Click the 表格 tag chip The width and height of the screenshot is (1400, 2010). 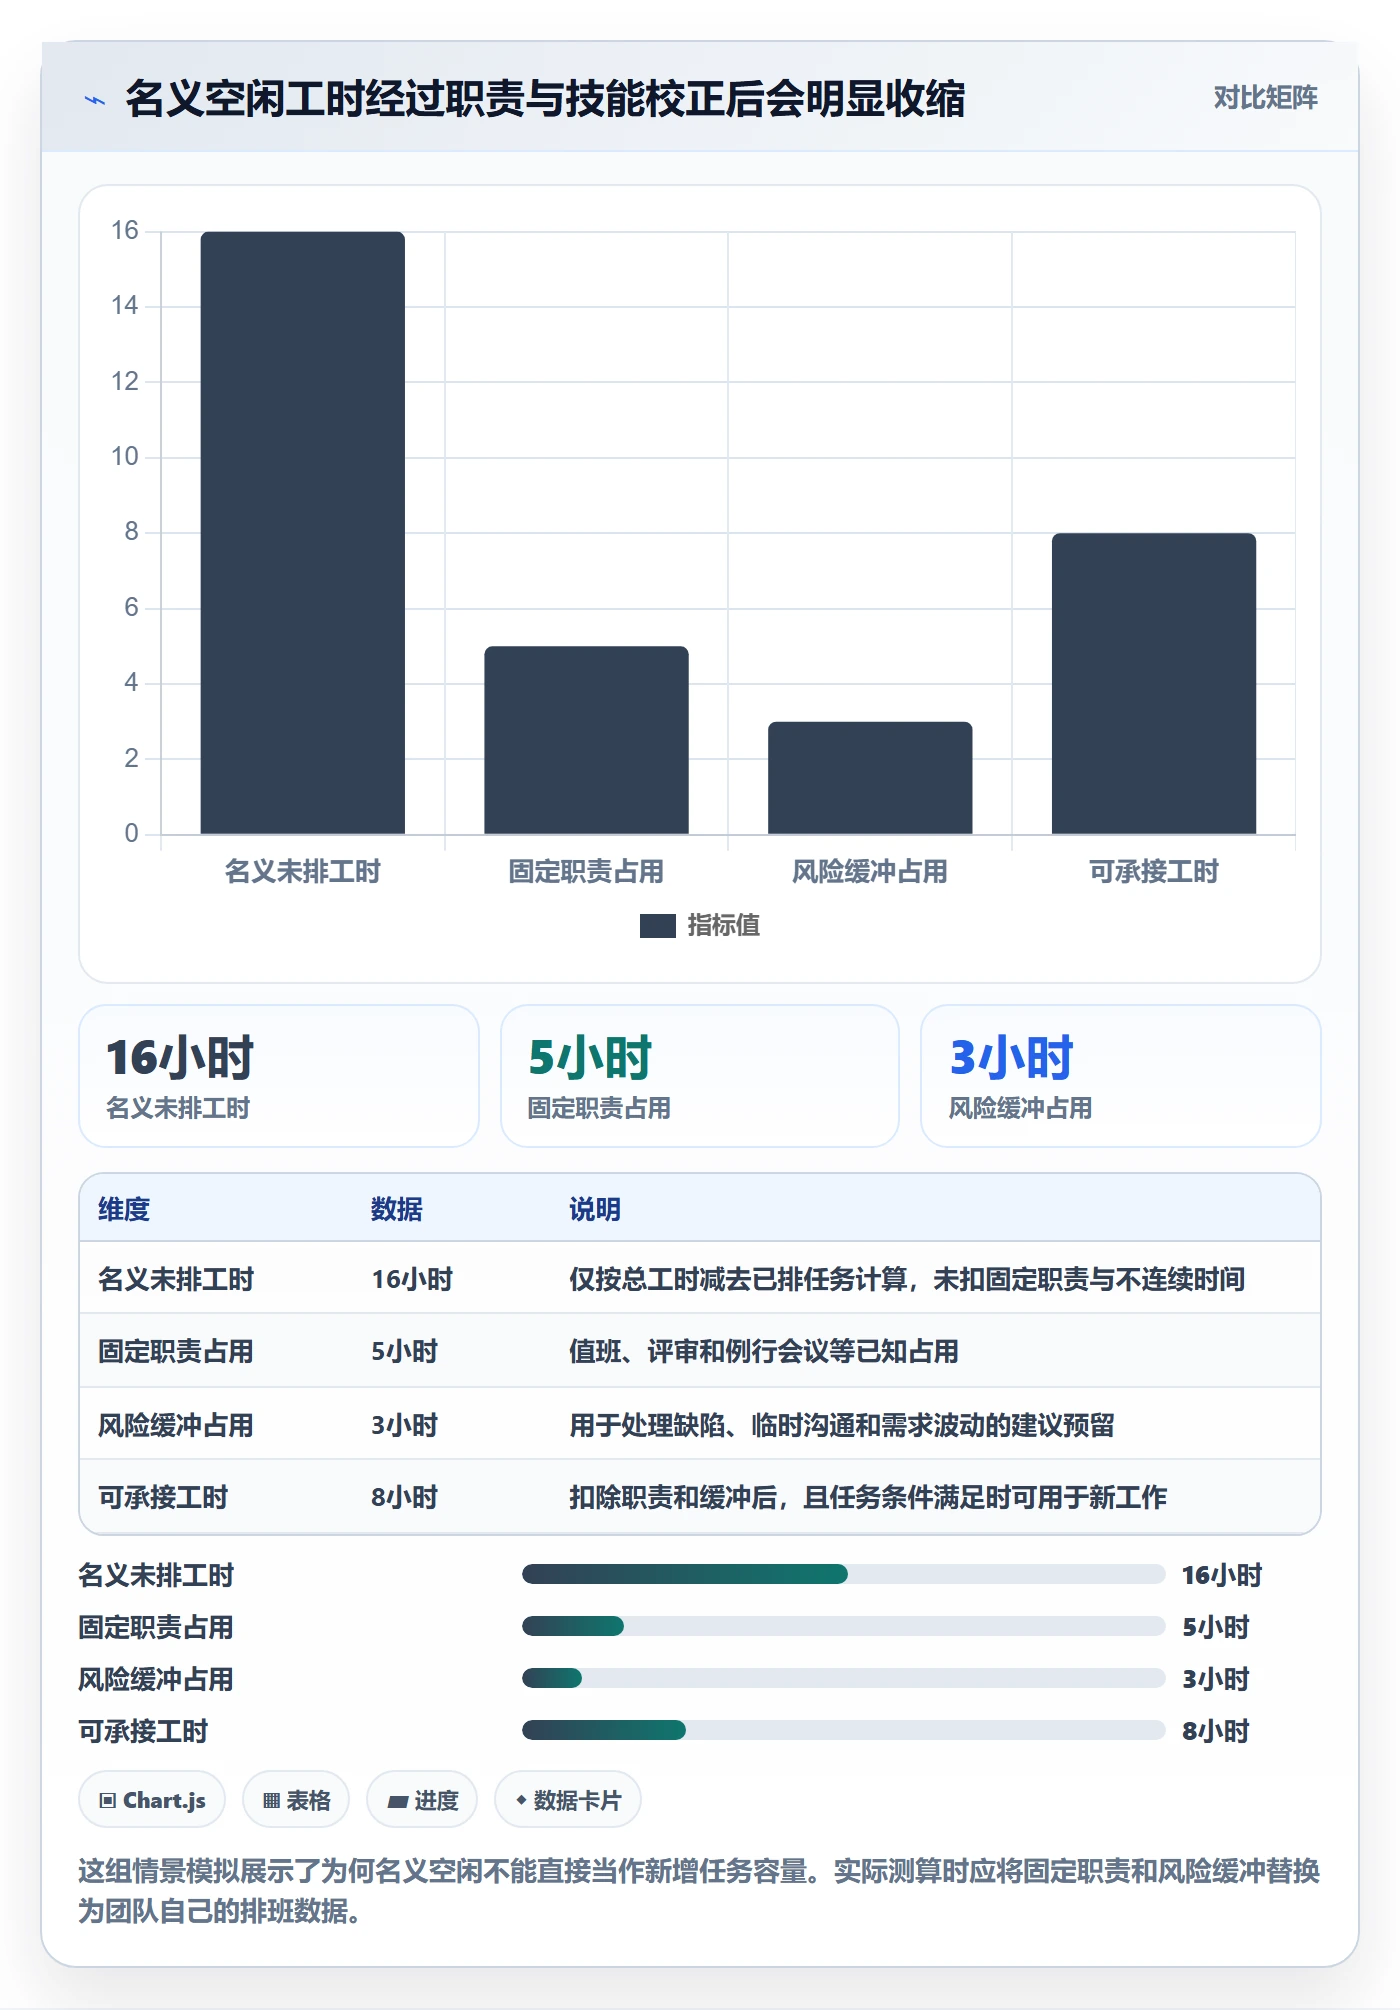[x=296, y=1800]
